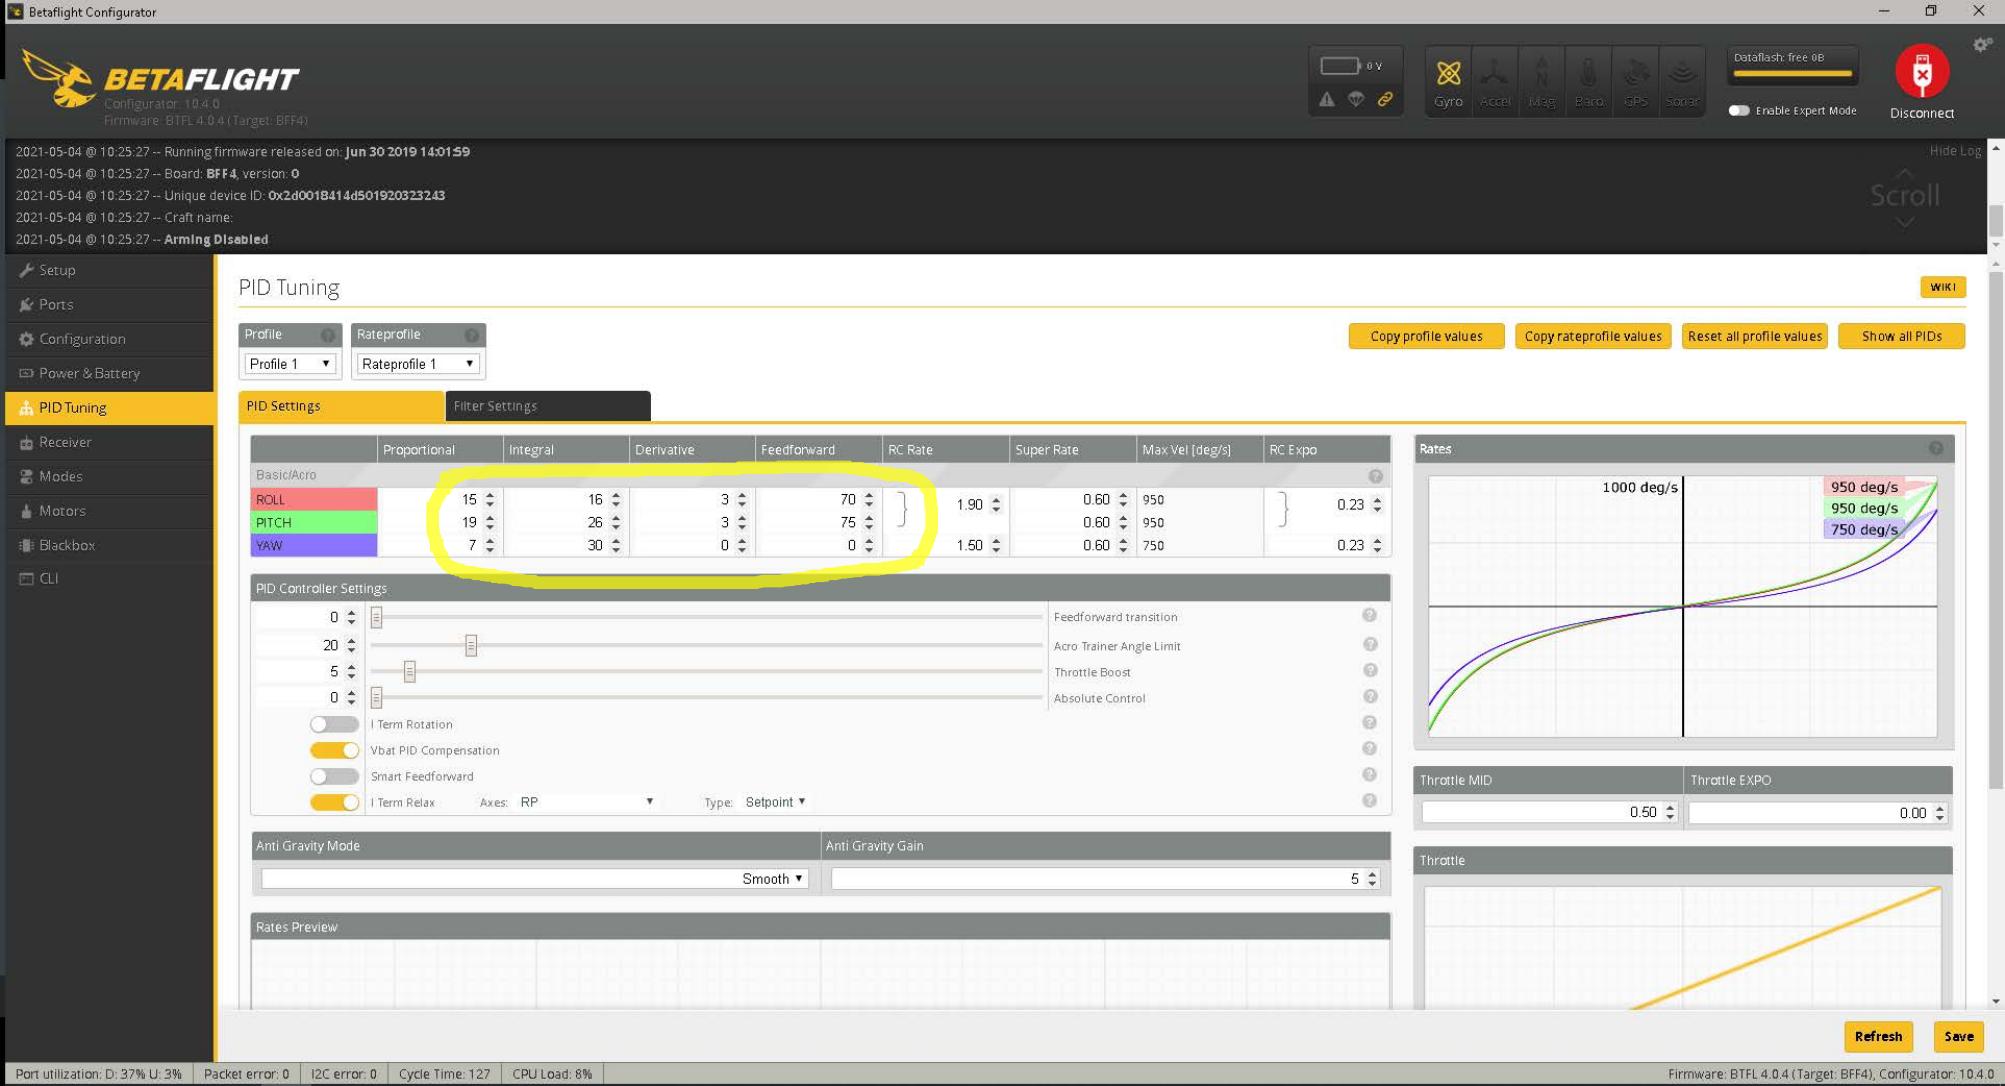Click the warning triangle status icon
The width and height of the screenshot is (2005, 1086).
[x=1326, y=99]
